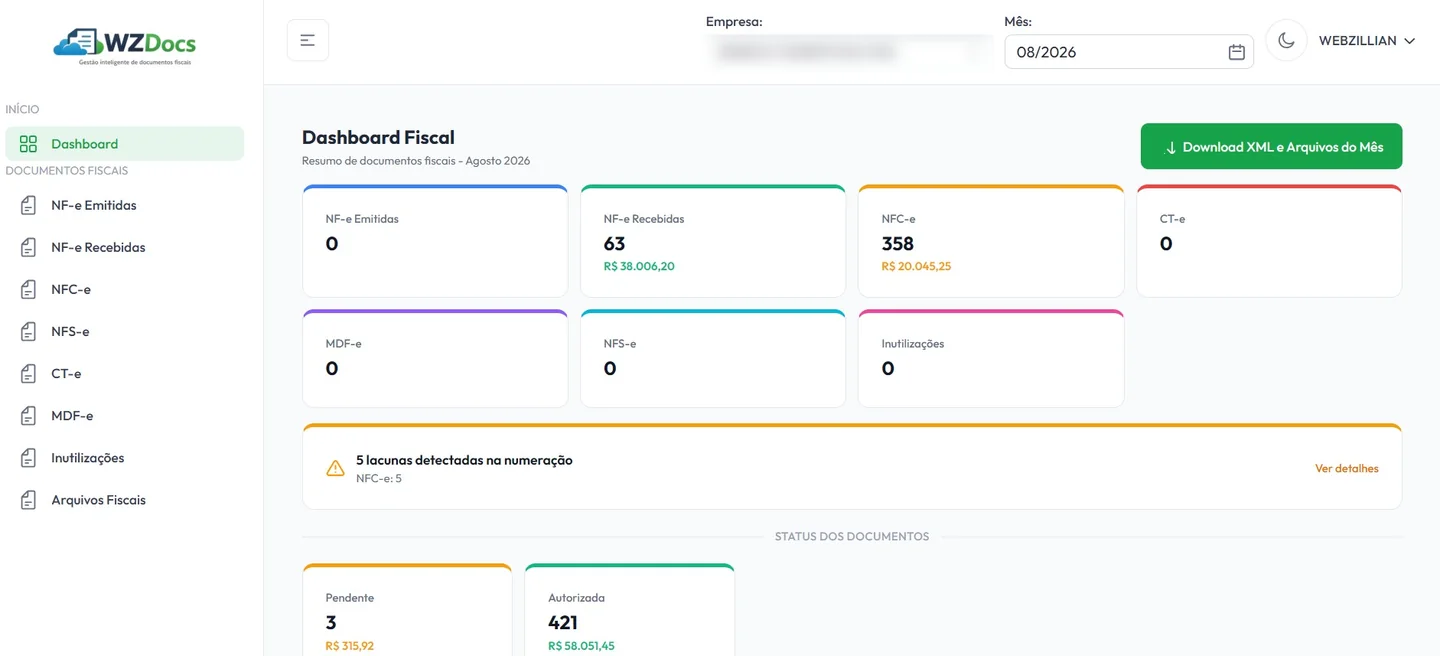
Task: Click '5 lacunas detectadas na numeração' text
Action: pos(464,460)
